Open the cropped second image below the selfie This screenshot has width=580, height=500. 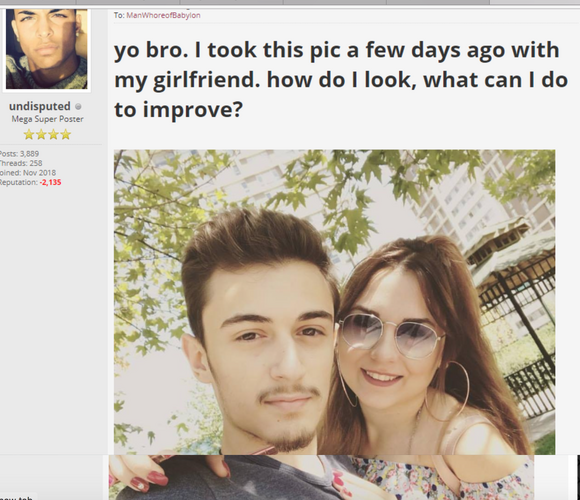(321, 477)
